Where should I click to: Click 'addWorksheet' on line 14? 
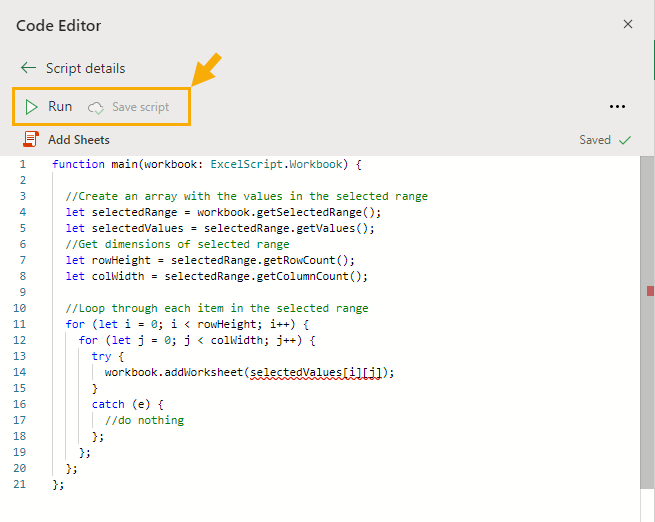(x=203, y=372)
